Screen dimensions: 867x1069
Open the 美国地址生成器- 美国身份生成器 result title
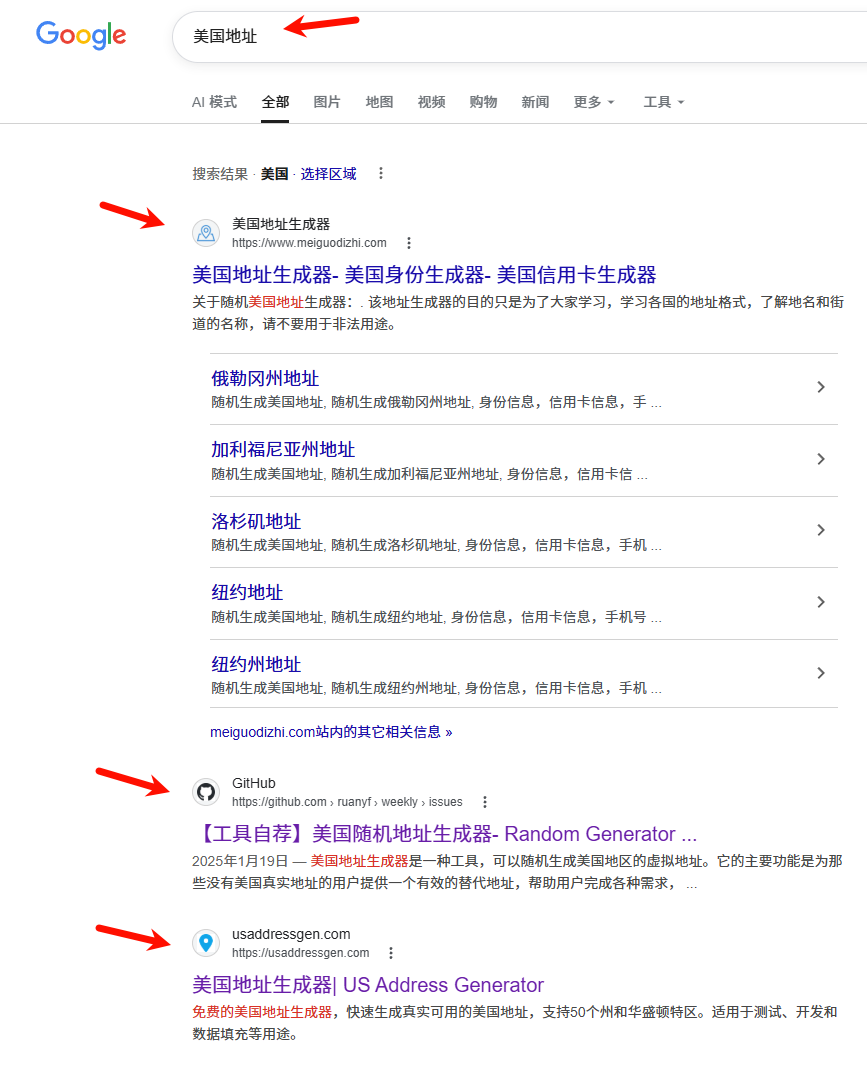tap(424, 275)
